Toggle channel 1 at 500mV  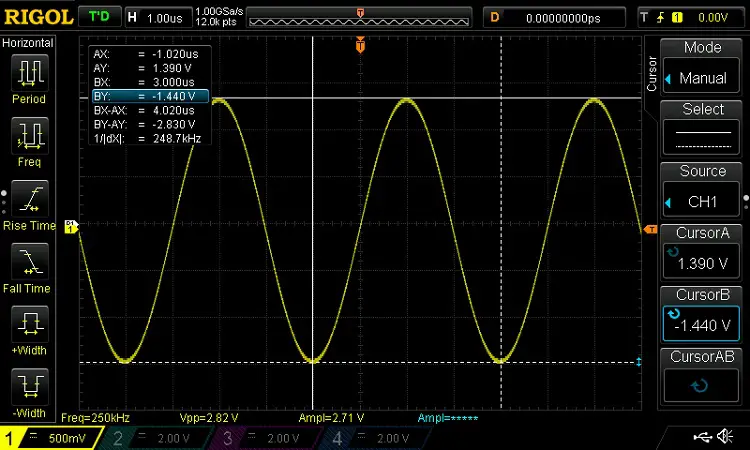pos(50,438)
